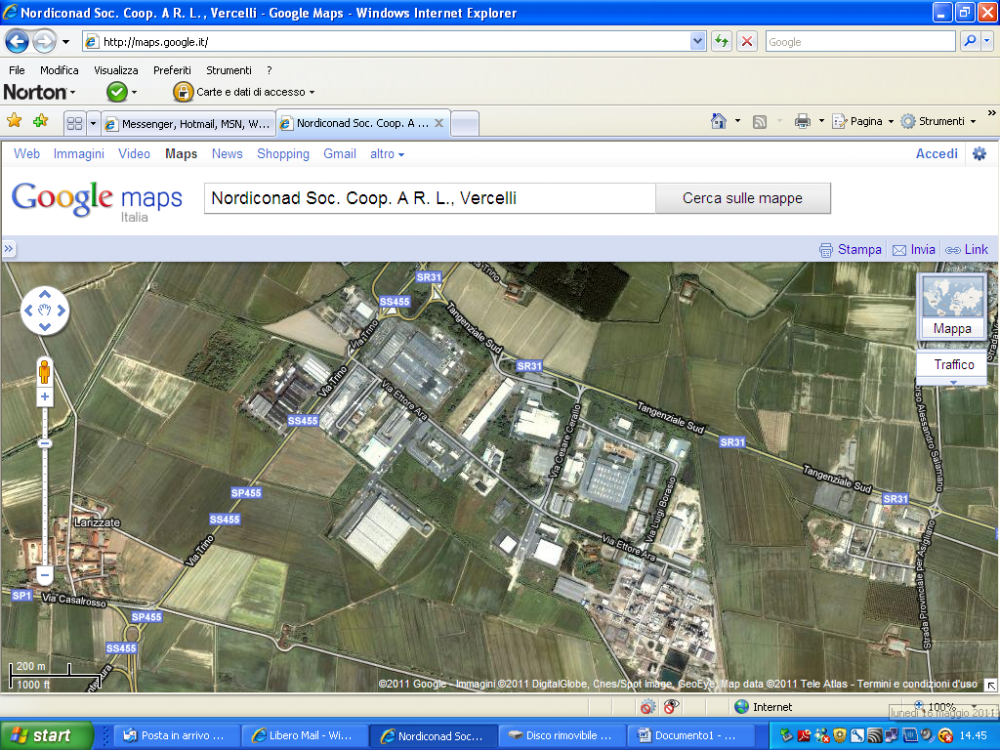
Task: Click the Favorites star icon
Action: tap(14, 121)
